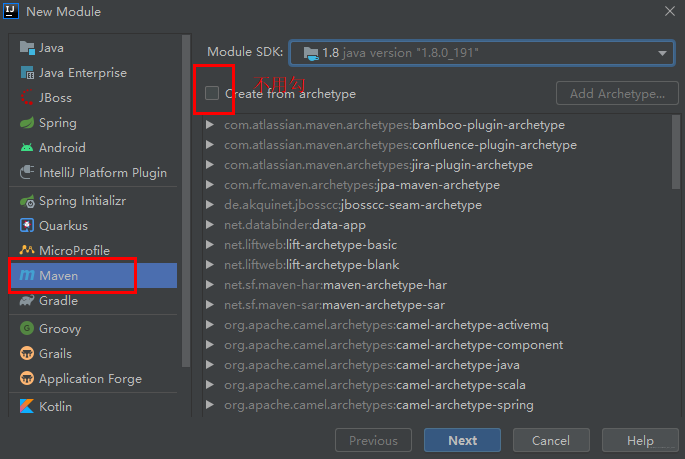Click the camel-archetype-spring row text
This screenshot has height=459, width=685.
point(379,405)
